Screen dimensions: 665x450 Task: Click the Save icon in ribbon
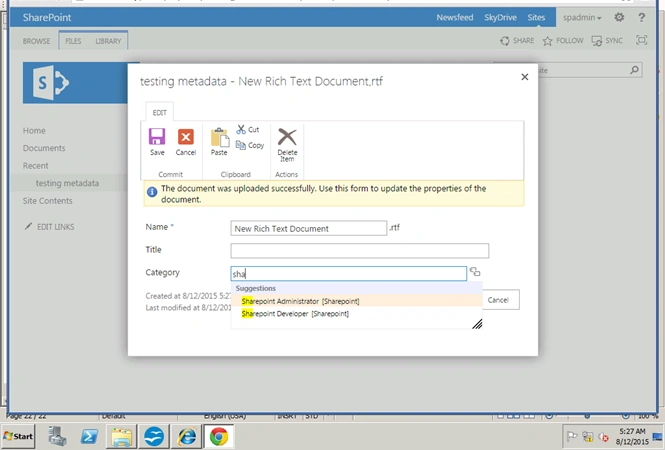point(157,137)
